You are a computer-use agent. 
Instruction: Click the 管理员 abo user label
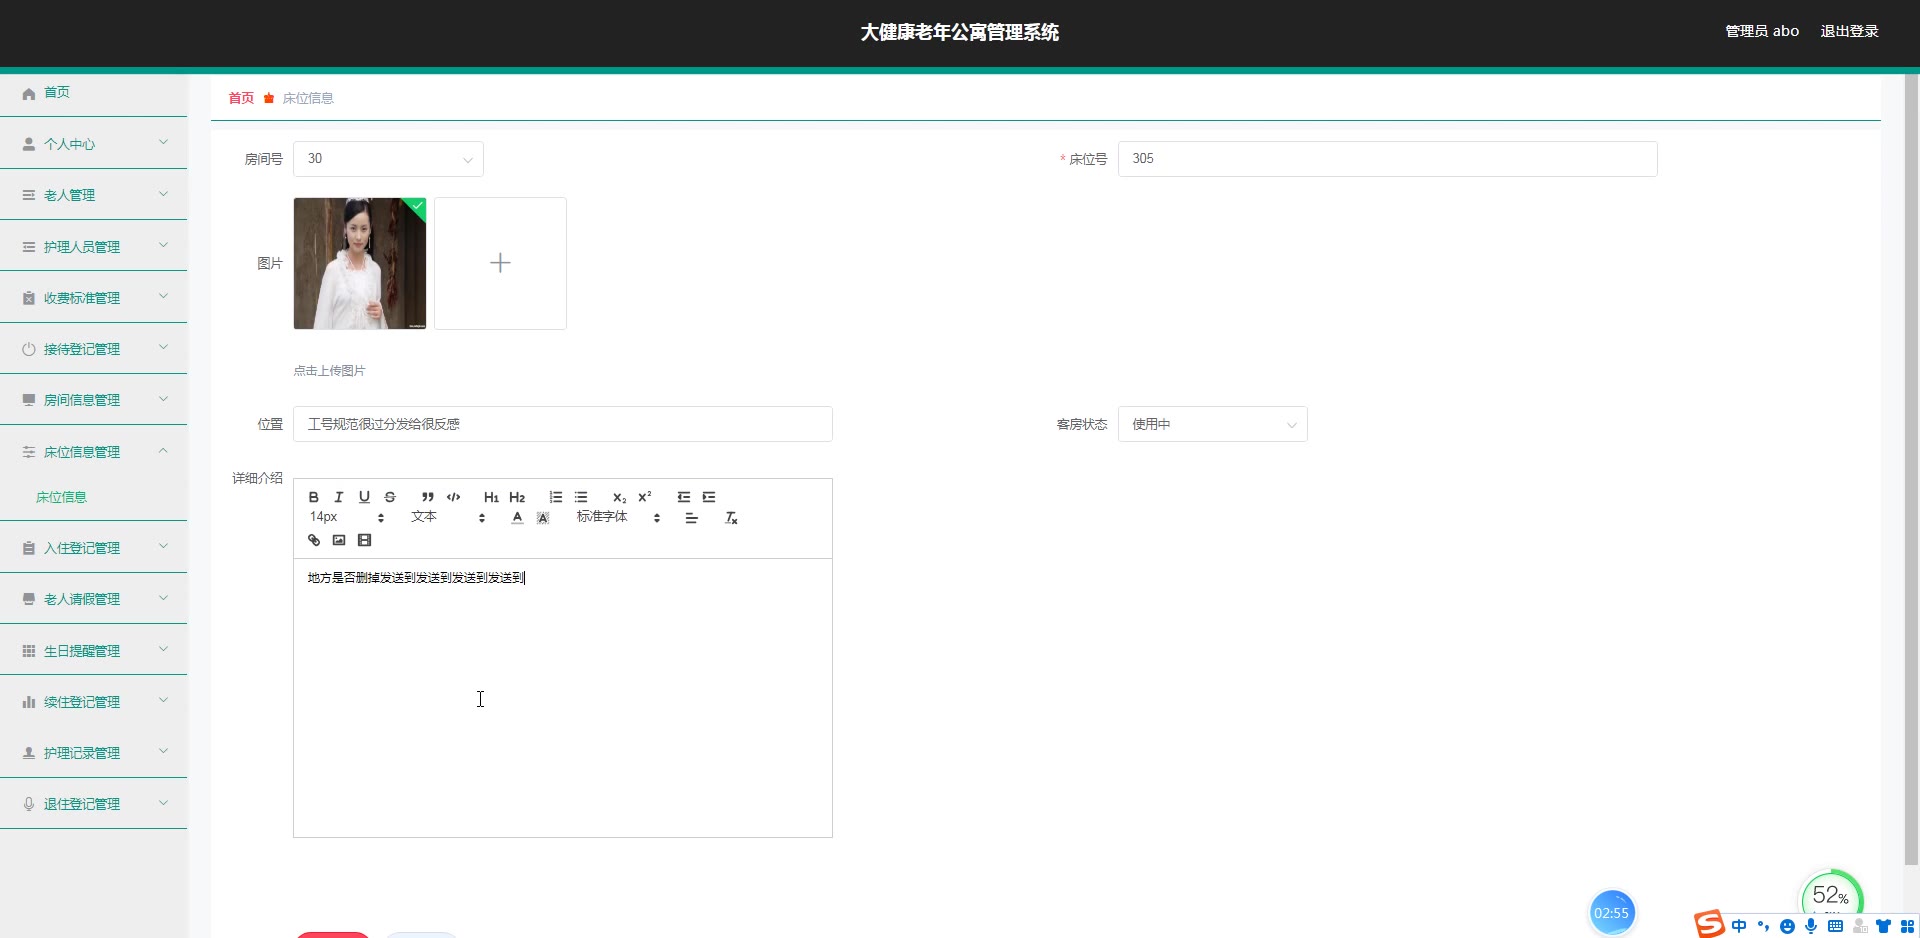[1762, 31]
